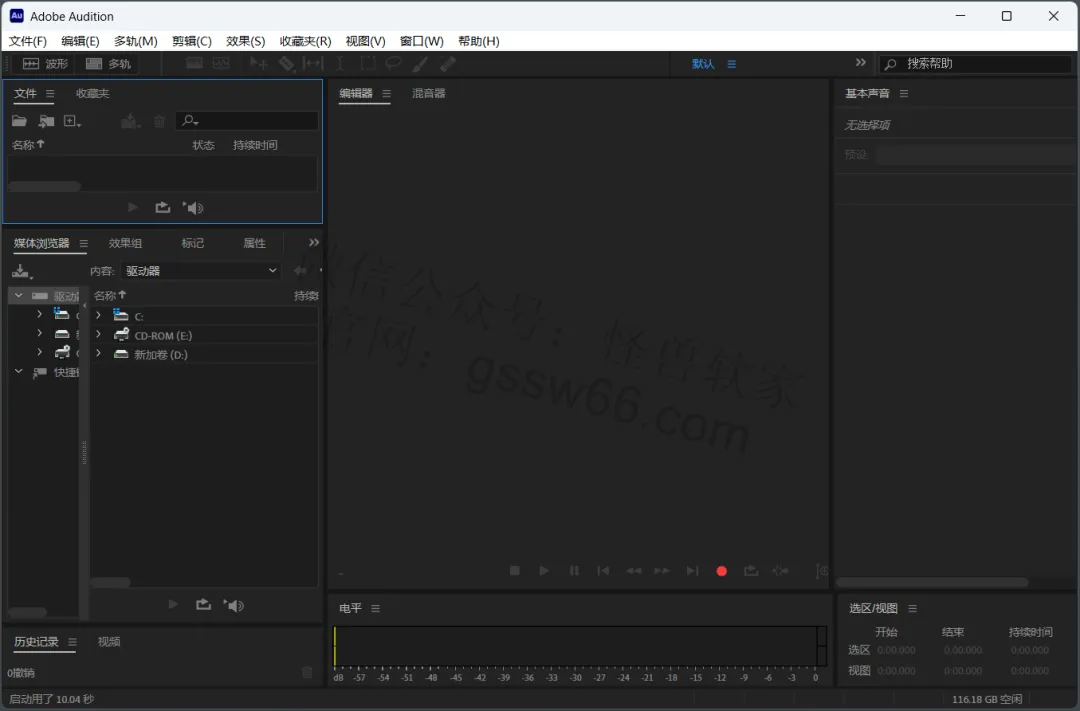
Task: Select the 默认 workspace button
Action: point(703,64)
